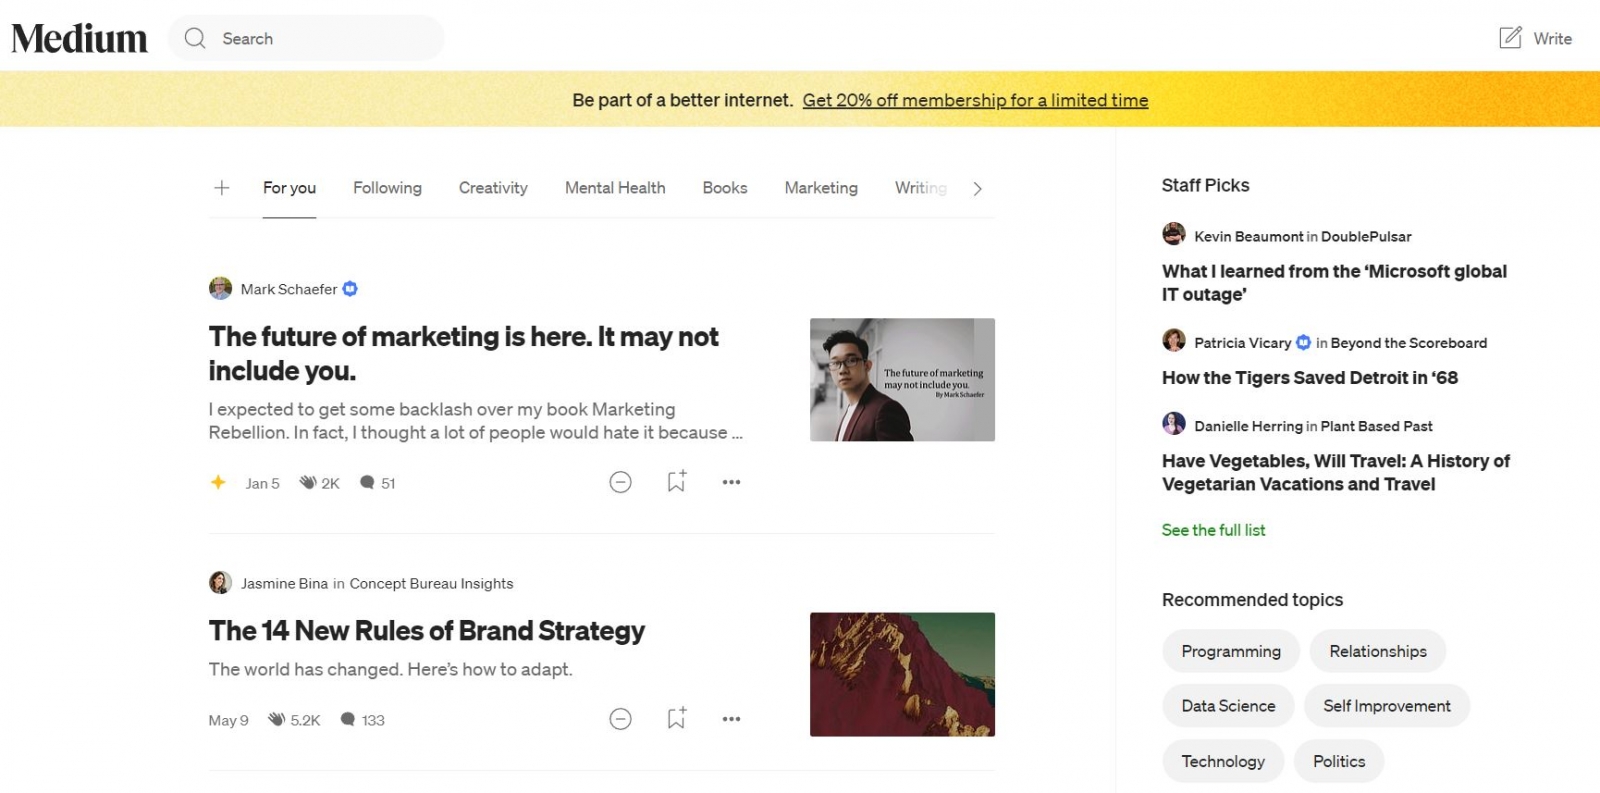Click the Write pencil icon

[x=1510, y=38]
